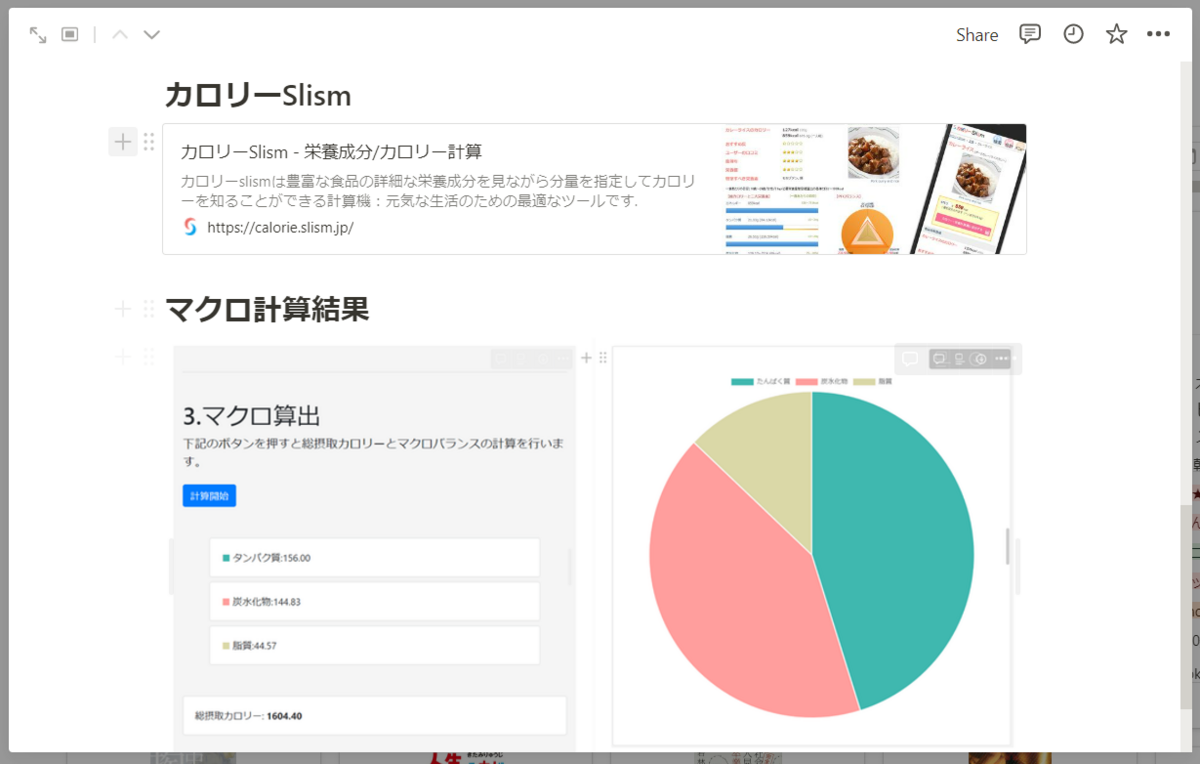
Task: Click the beige 脂質 legend swatch
Action: (x=864, y=382)
